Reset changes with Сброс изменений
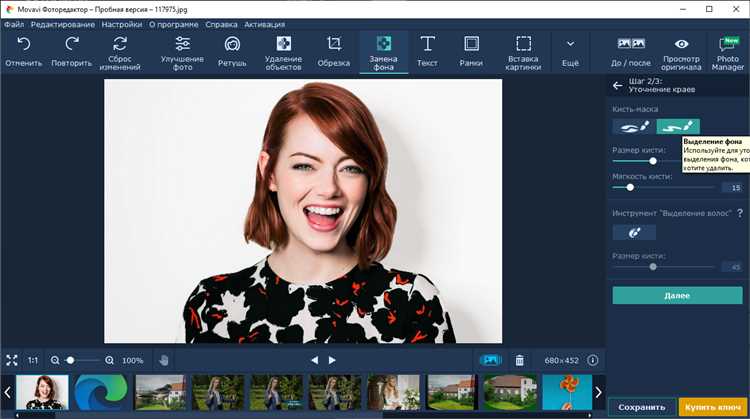Screen dimensions: 750x419 (x=120, y=53)
